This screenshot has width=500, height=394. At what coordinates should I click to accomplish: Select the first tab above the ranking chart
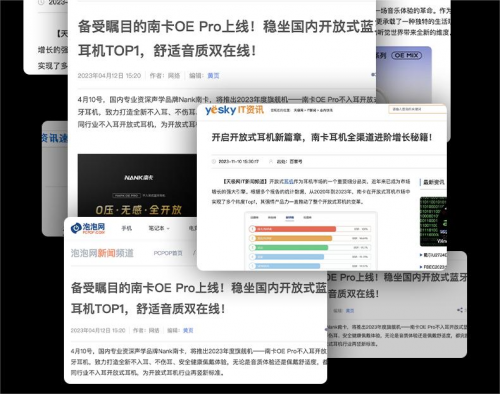254,217
